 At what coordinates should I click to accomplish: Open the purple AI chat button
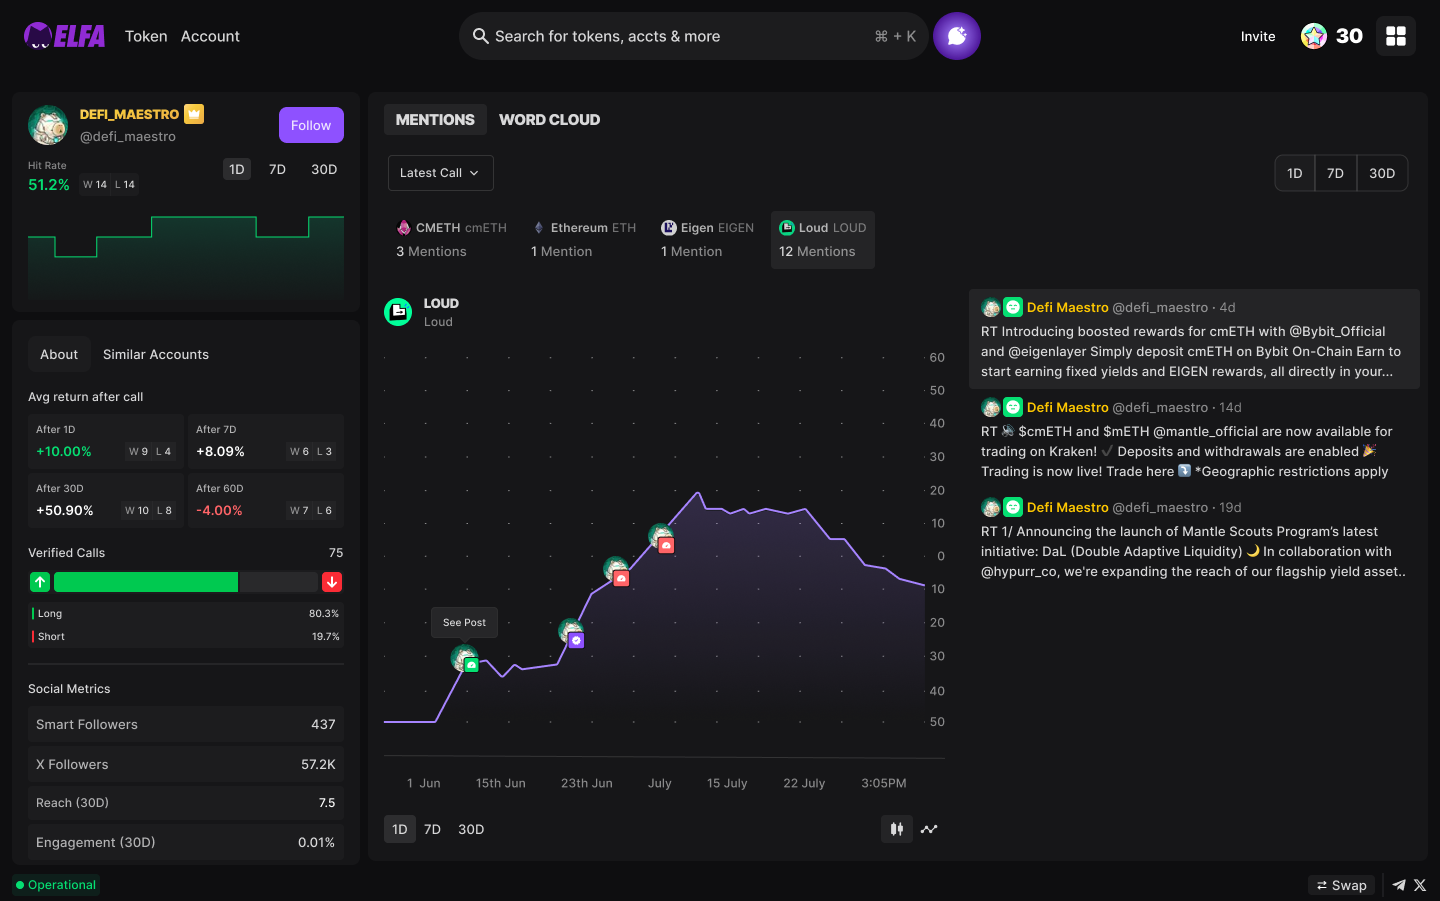pyautogui.click(x=957, y=36)
